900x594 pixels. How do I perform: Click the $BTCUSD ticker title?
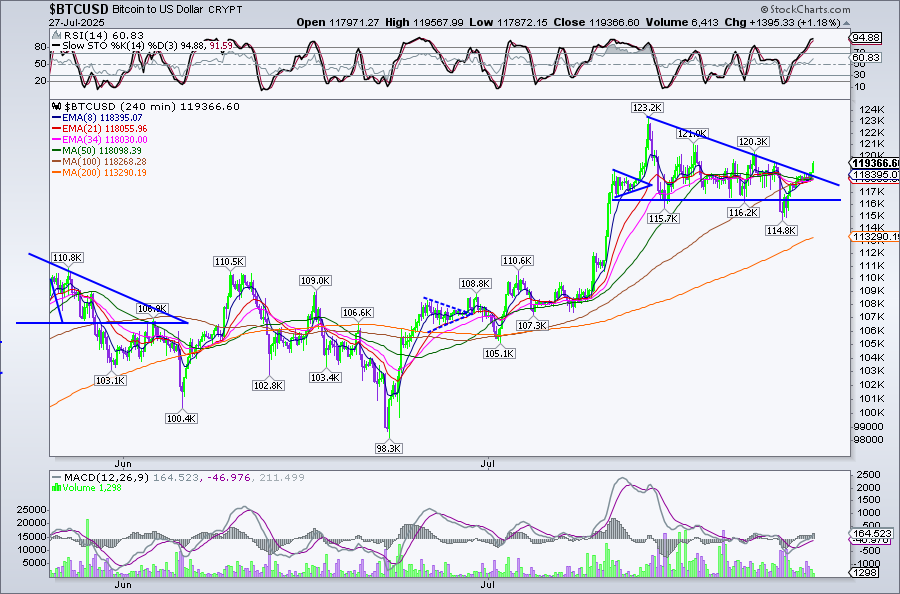[78, 9]
